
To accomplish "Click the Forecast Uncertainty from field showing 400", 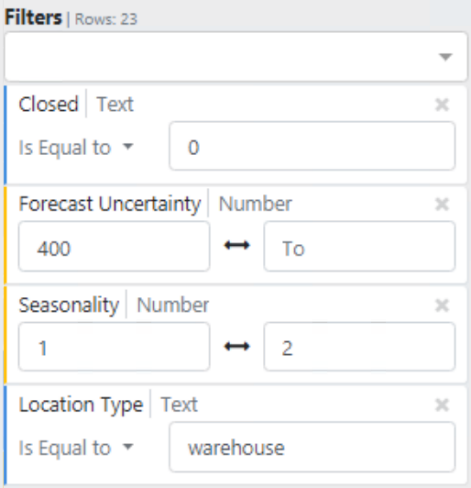I will point(114,246).
